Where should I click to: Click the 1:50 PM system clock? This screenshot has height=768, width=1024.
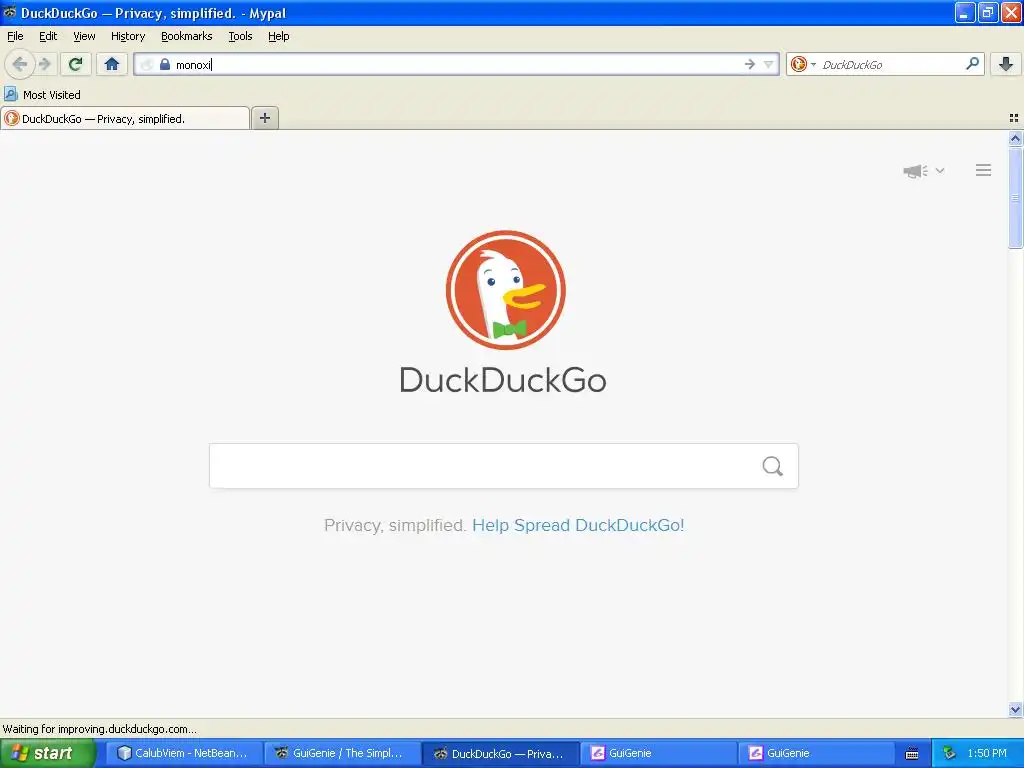click(987, 753)
